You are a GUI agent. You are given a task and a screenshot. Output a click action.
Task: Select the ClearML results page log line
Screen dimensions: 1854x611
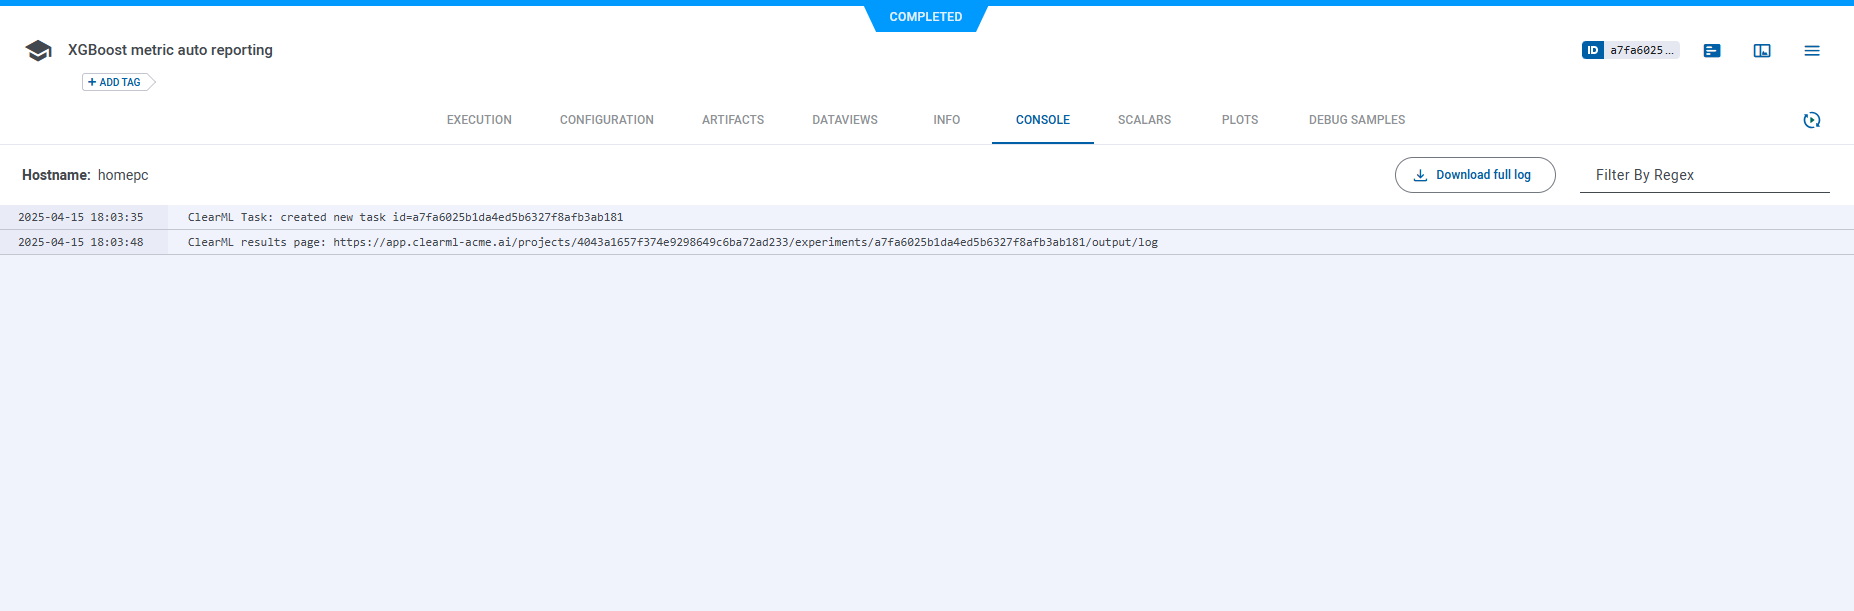(x=672, y=242)
